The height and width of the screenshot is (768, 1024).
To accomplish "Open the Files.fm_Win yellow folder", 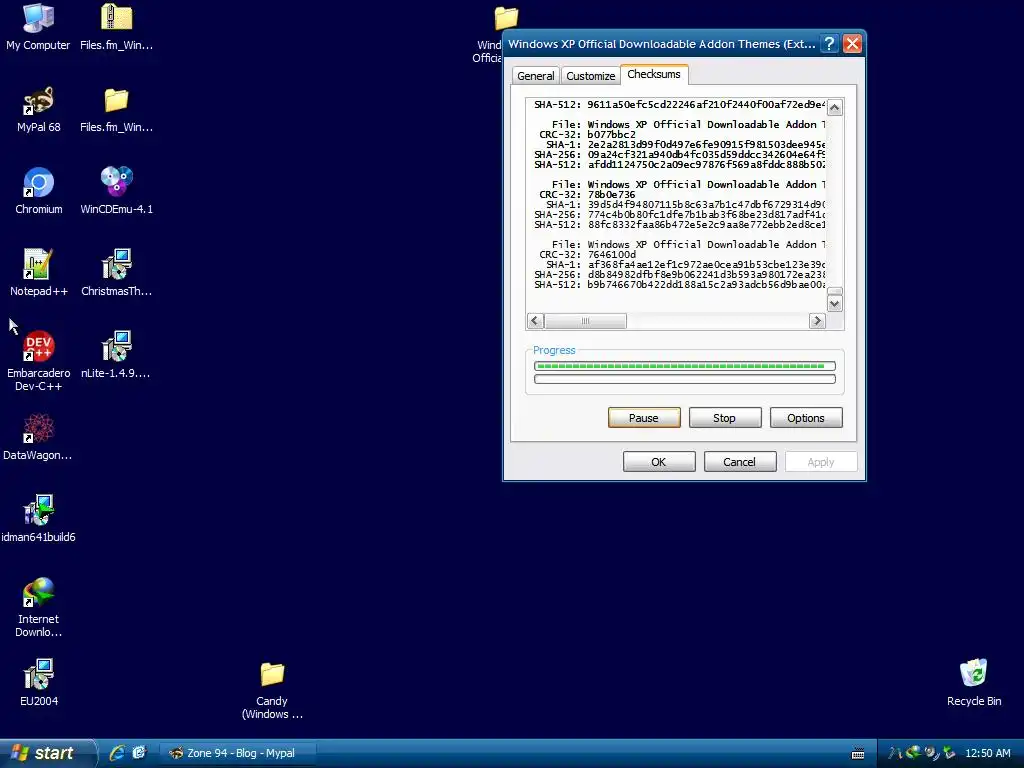I will click(116, 109).
